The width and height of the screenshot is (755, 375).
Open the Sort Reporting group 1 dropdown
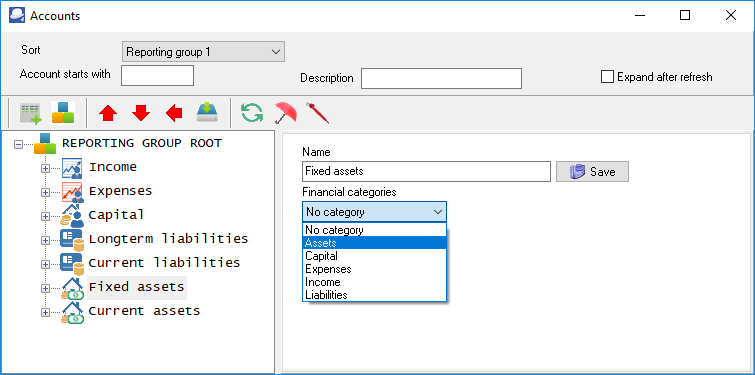[x=203, y=52]
